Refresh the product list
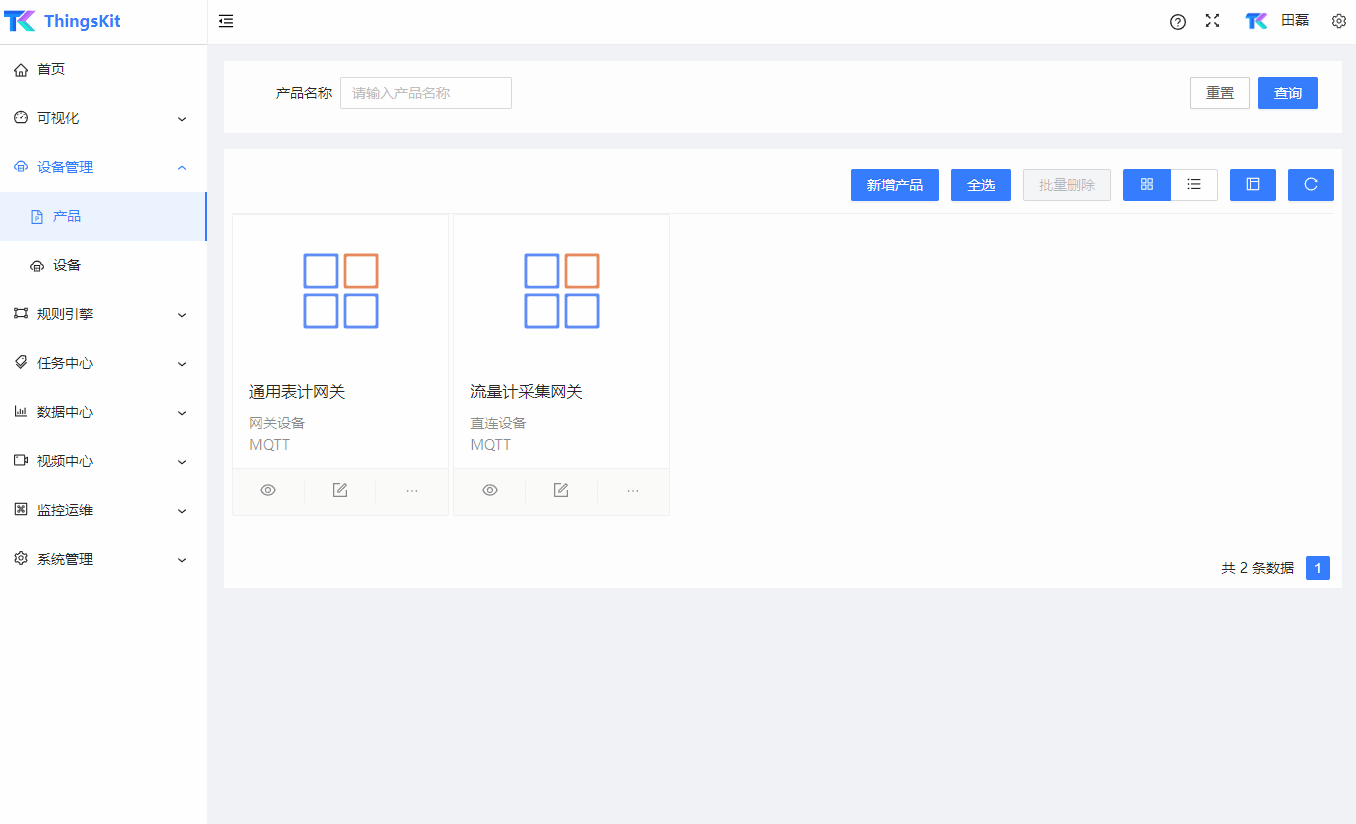The height and width of the screenshot is (824, 1356). (x=1310, y=184)
